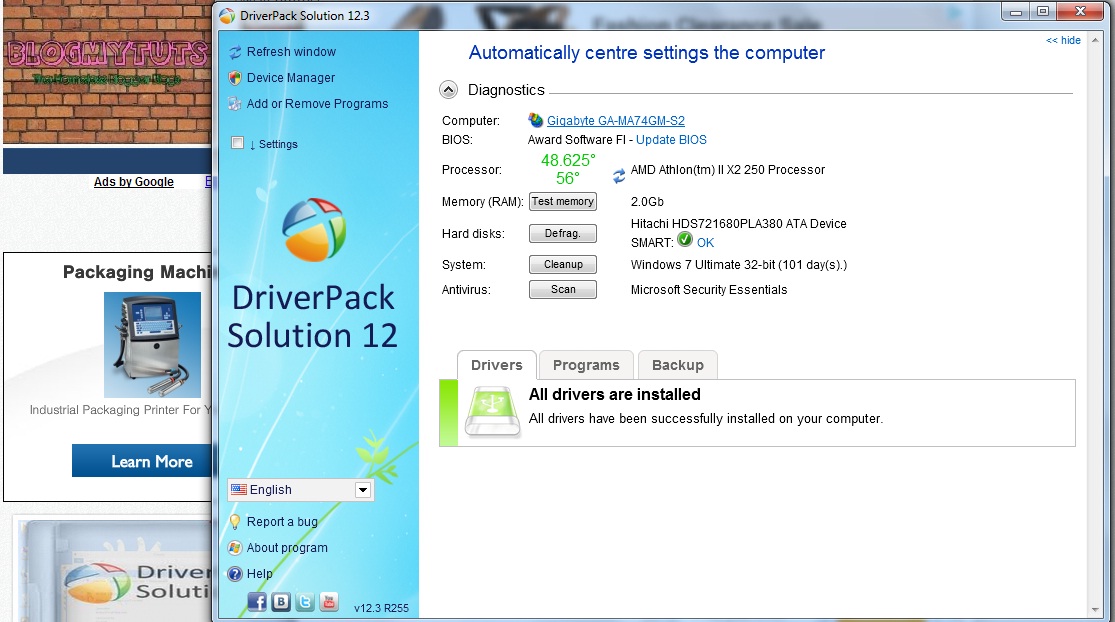Screen dimensions: 1115x622
Task: Open the VK social icon
Action: [281, 602]
